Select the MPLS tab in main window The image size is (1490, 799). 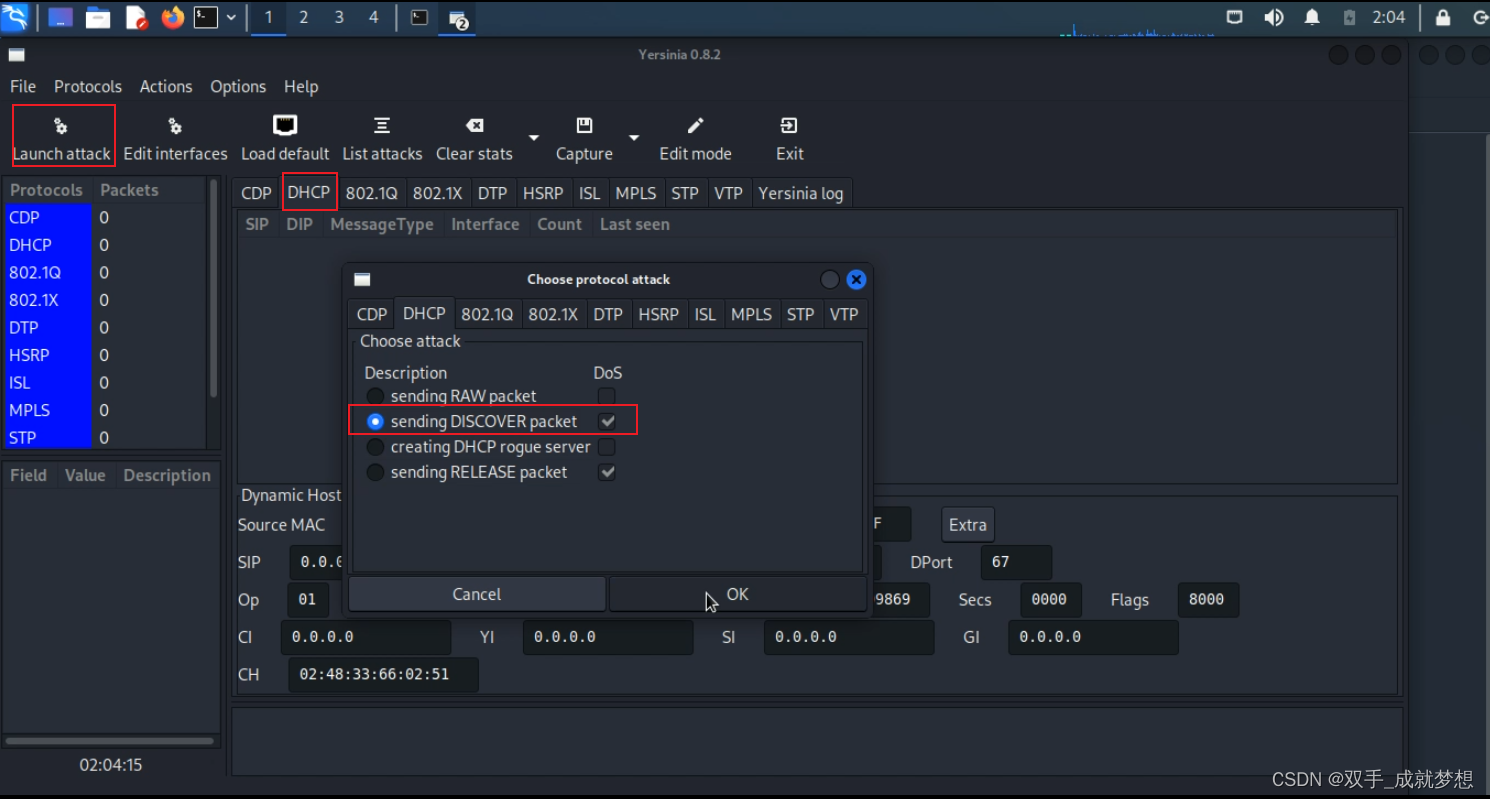pyautogui.click(x=636, y=193)
